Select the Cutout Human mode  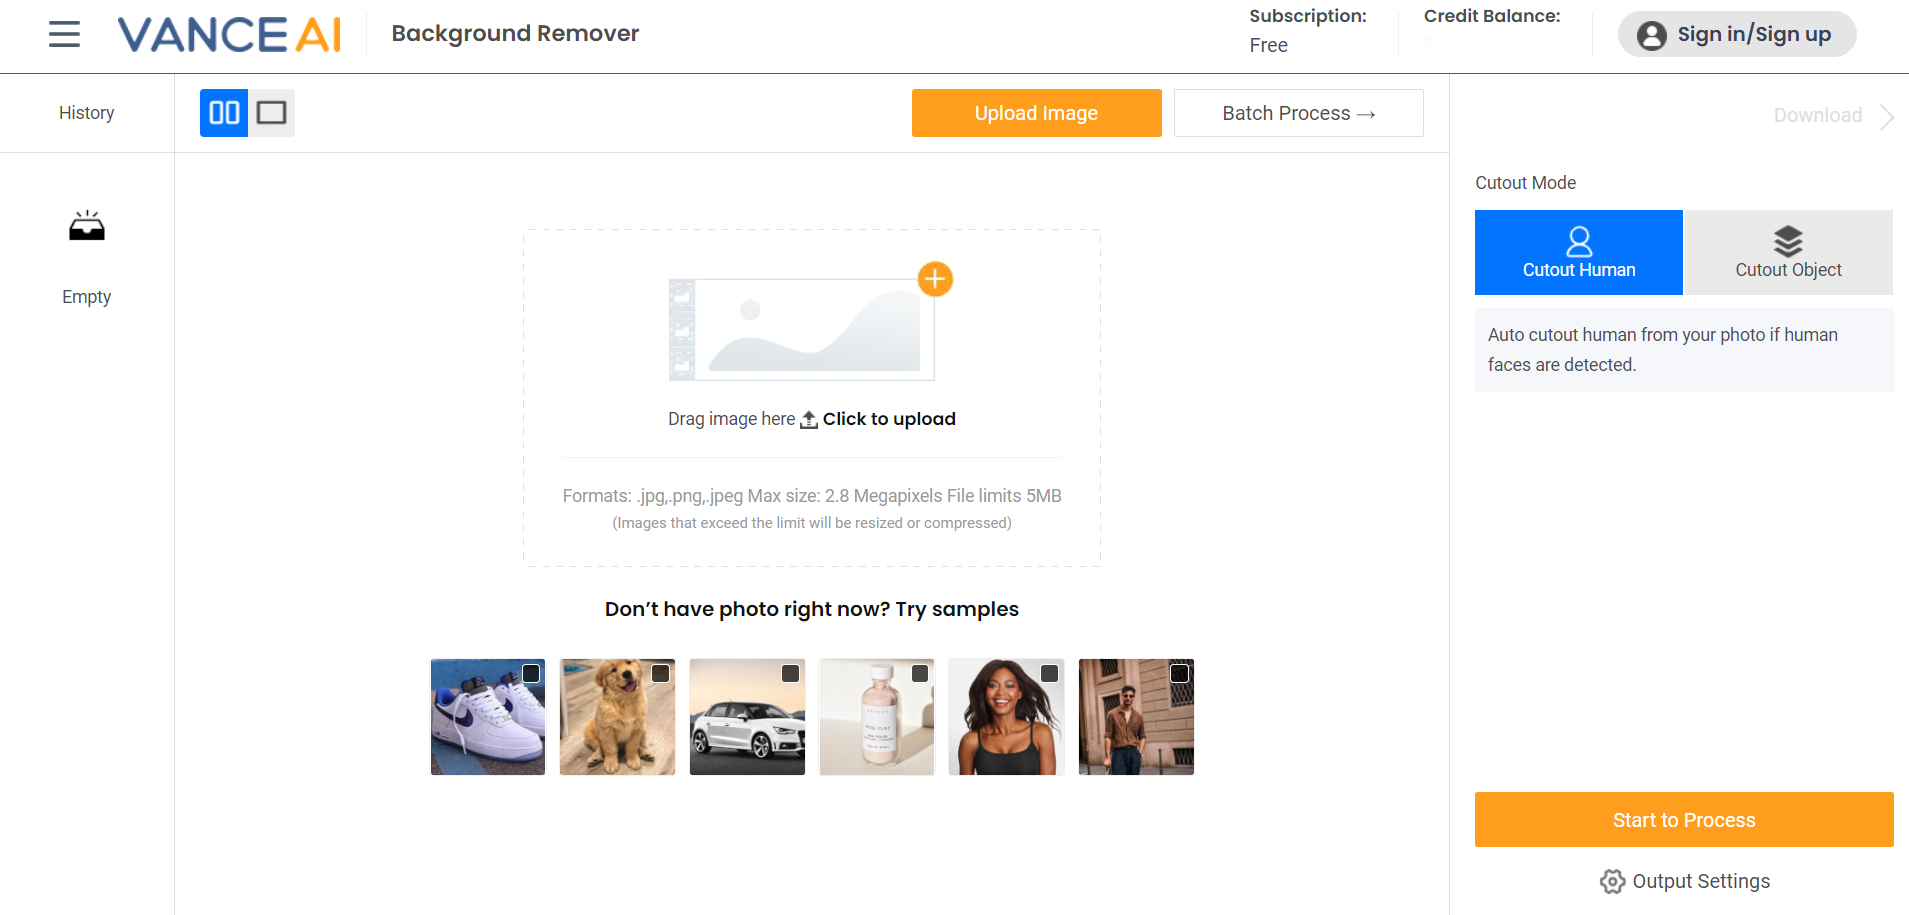[1578, 252]
